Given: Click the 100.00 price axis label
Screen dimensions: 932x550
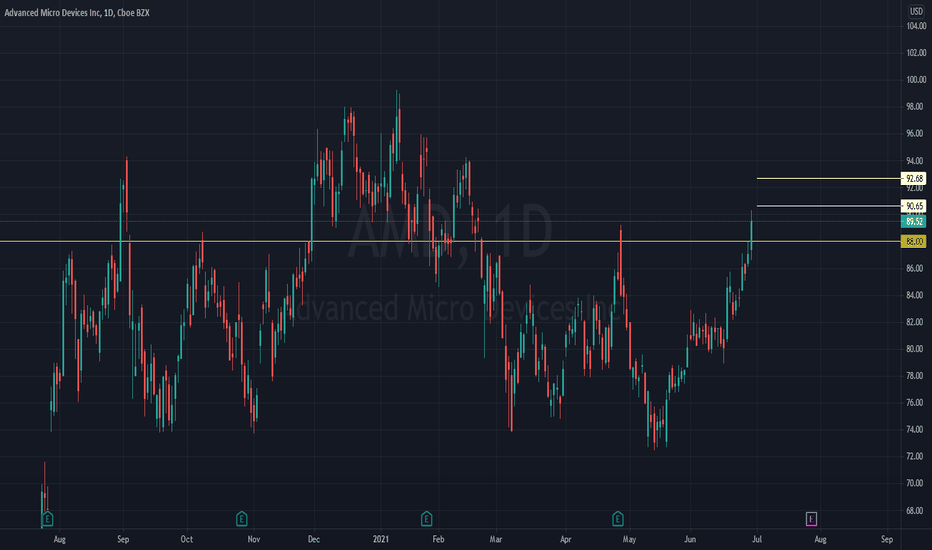Looking at the screenshot, I should point(916,80).
